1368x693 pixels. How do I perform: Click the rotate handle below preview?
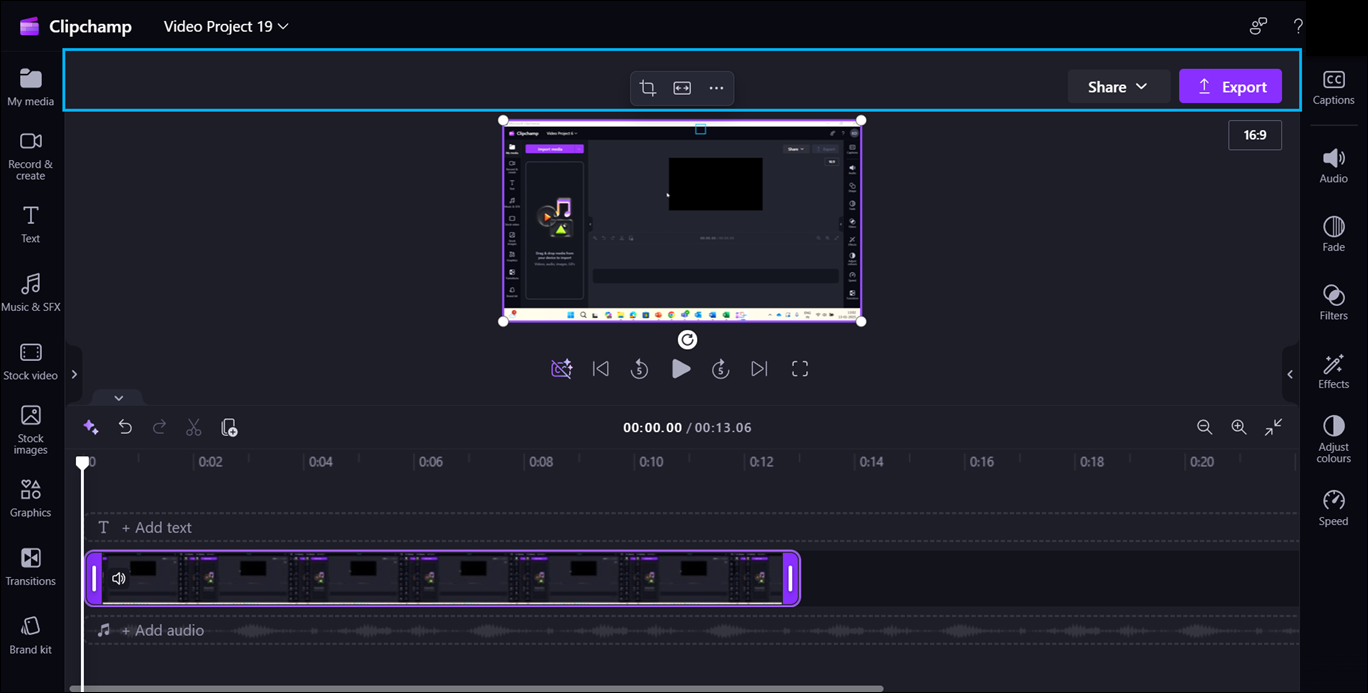[687, 340]
